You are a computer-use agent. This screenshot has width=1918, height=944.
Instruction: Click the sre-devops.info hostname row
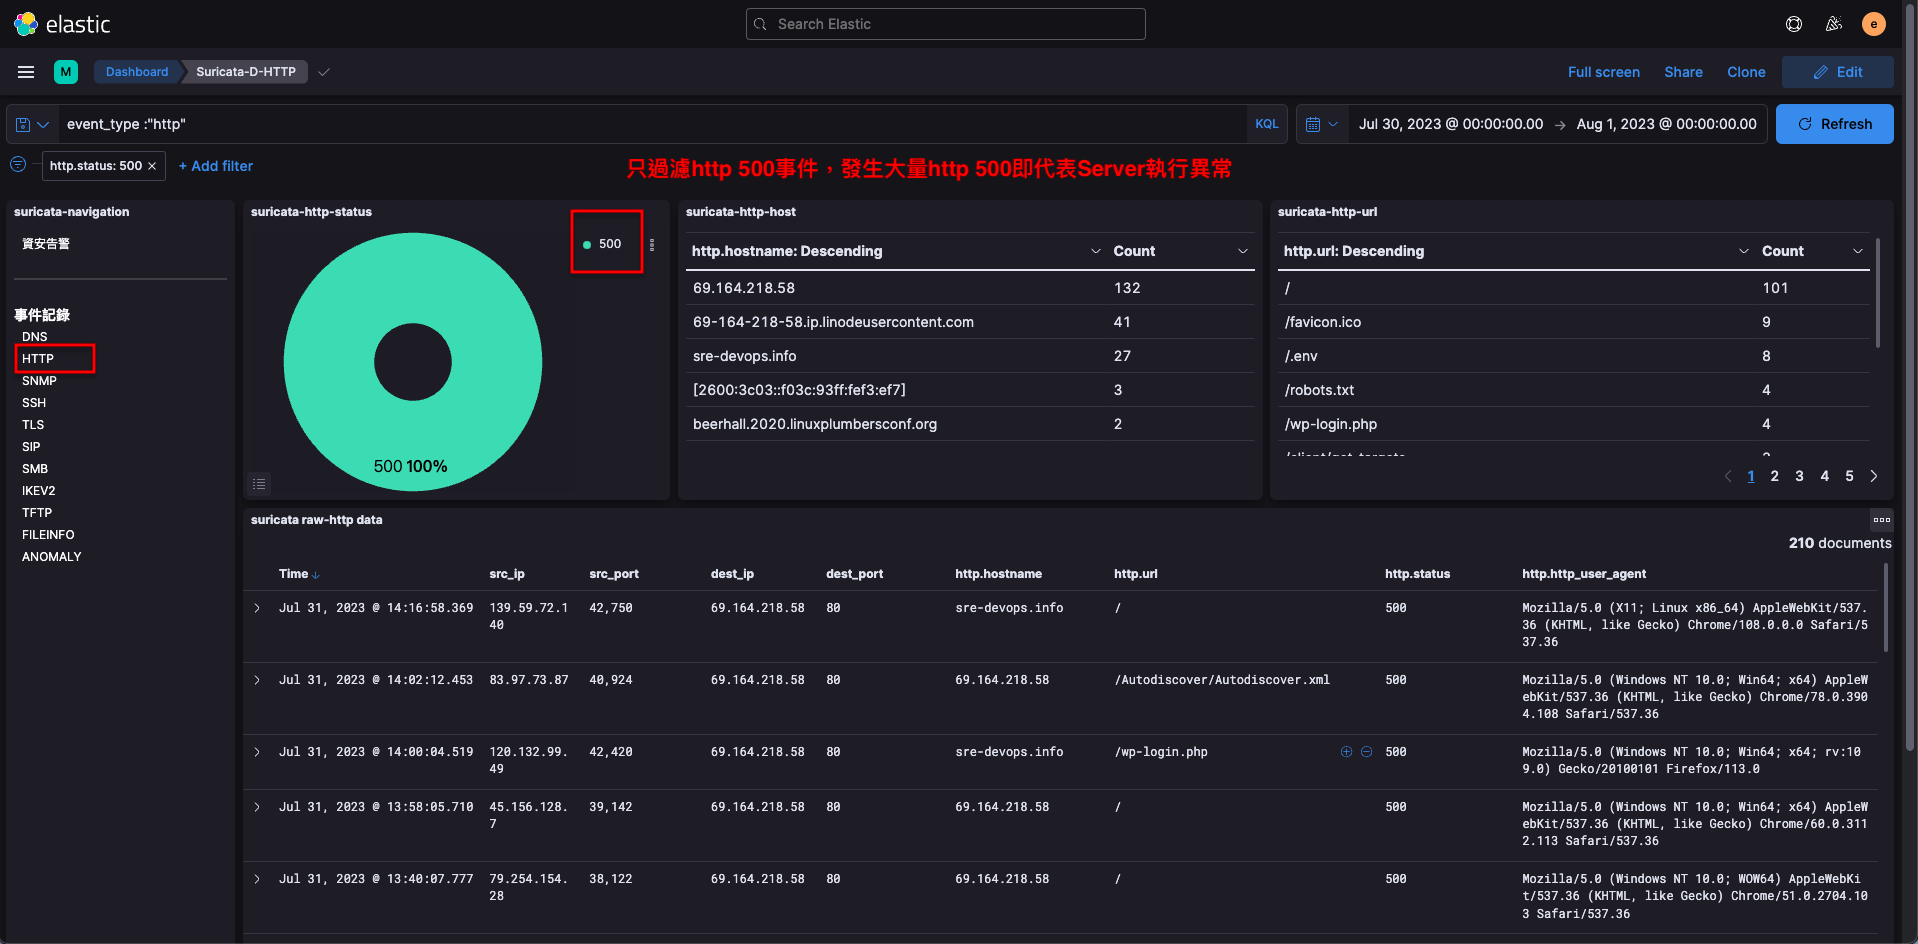970,356
